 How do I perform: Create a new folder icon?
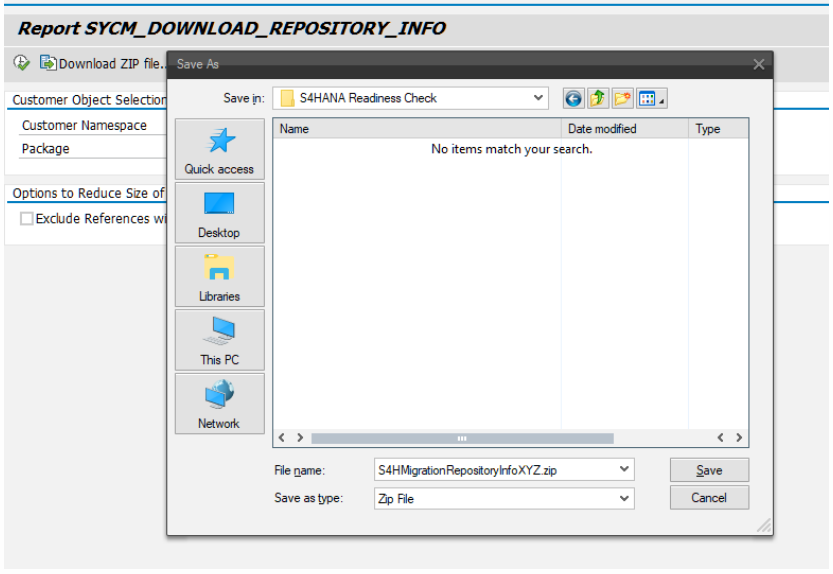pyautogui.click(x=622, y=99)
